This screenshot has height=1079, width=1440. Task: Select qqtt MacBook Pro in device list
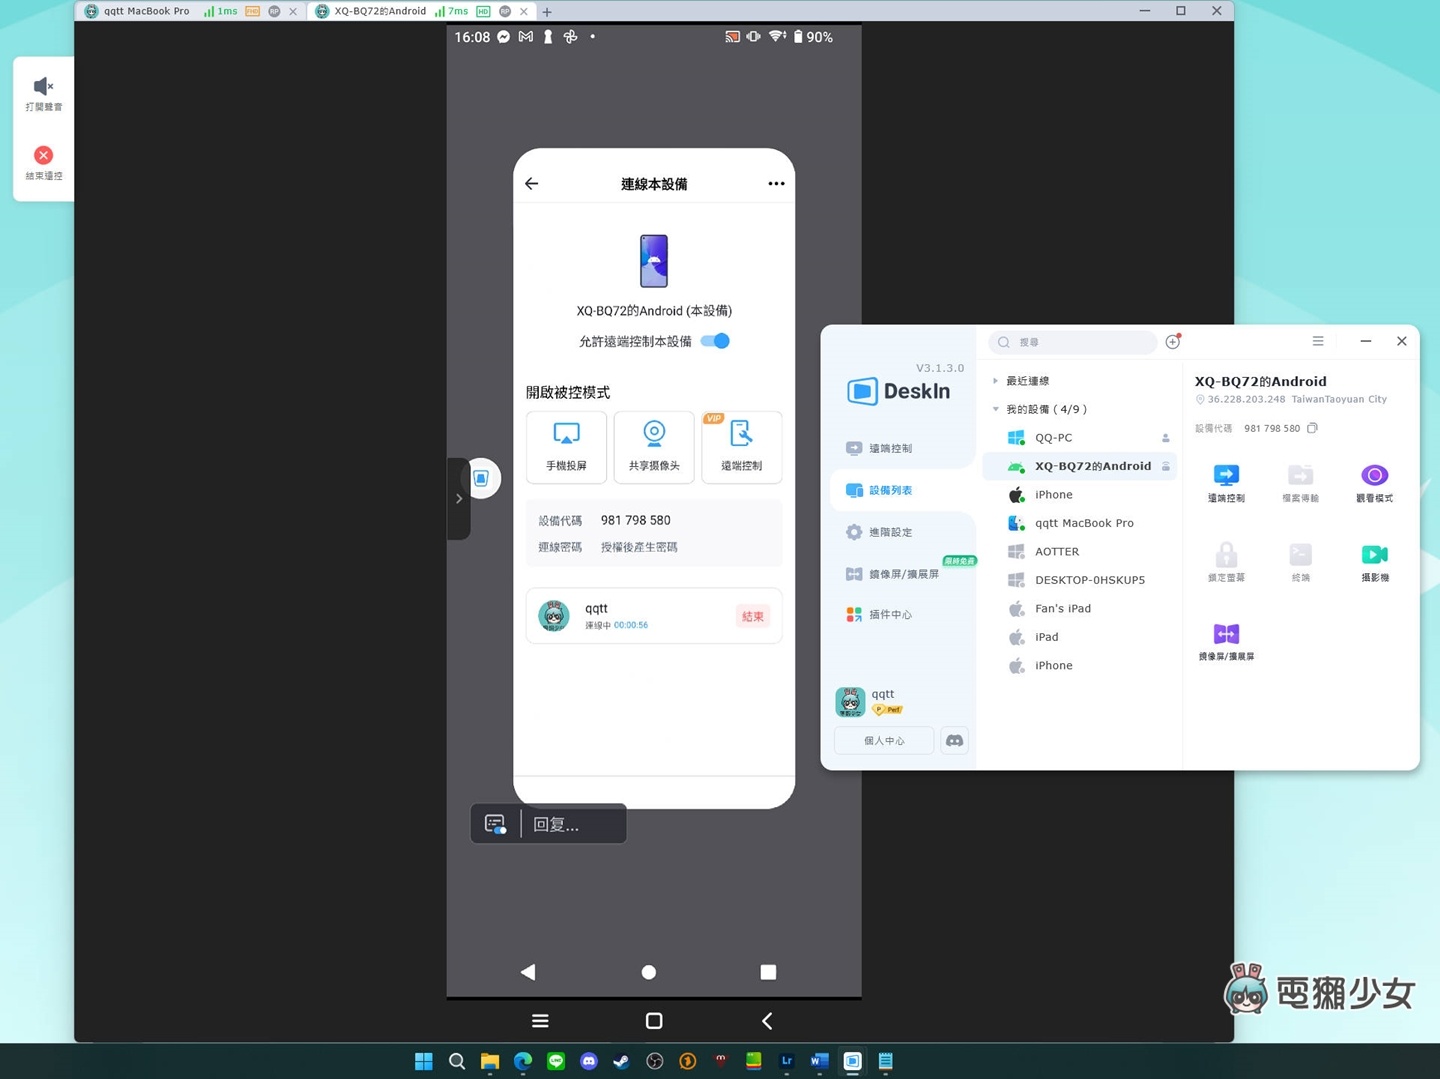[x=1080, y=523]
